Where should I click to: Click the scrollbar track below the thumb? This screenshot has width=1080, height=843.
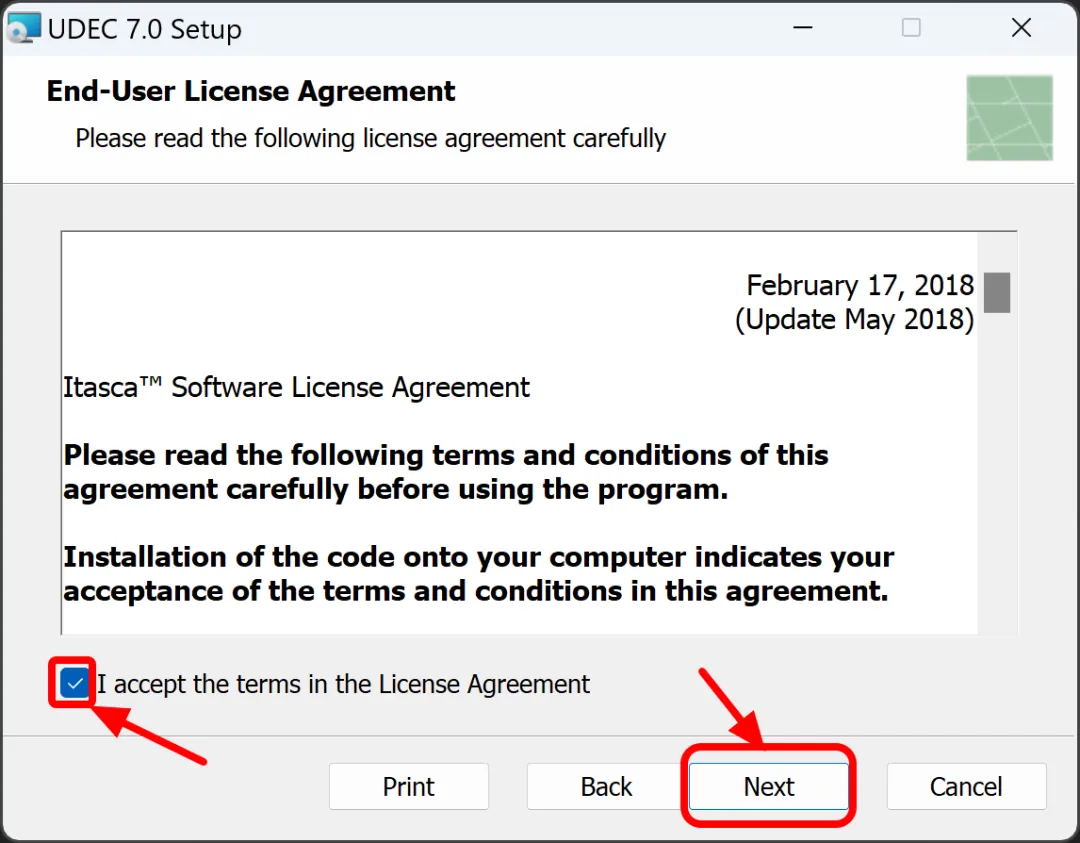tap(996, 480)
